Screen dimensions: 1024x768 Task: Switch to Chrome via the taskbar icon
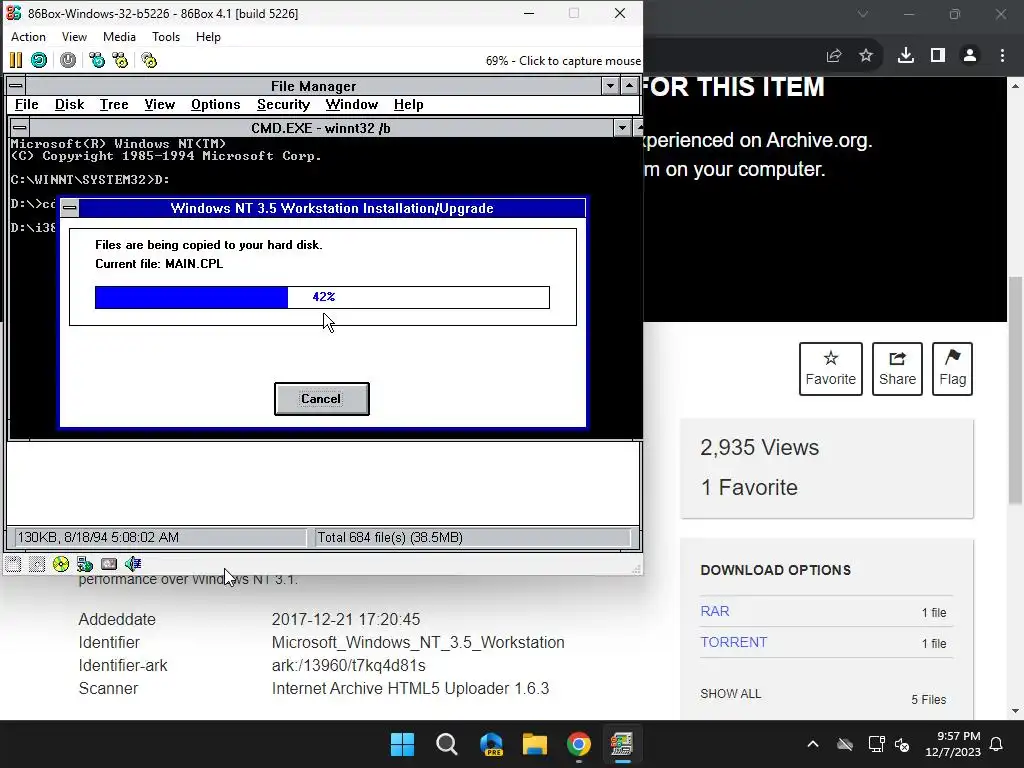[579, 744]
